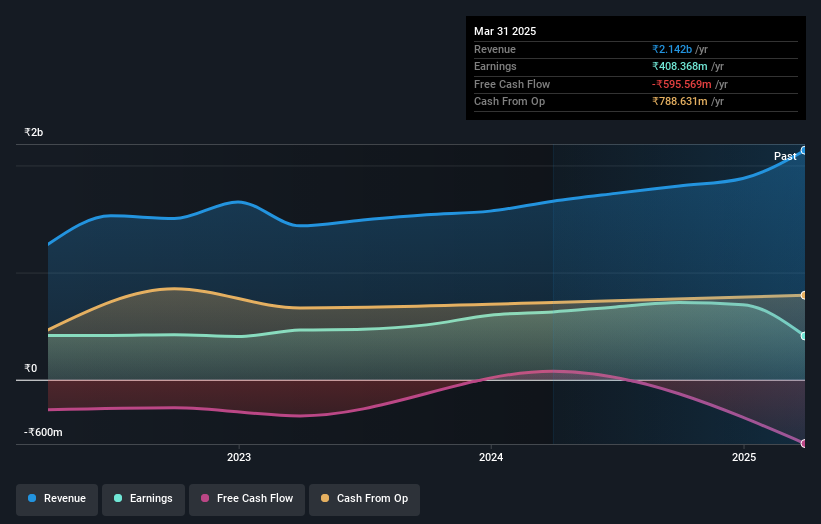
Task: Click the 2025 x-axis label
Action: point(744,458)
